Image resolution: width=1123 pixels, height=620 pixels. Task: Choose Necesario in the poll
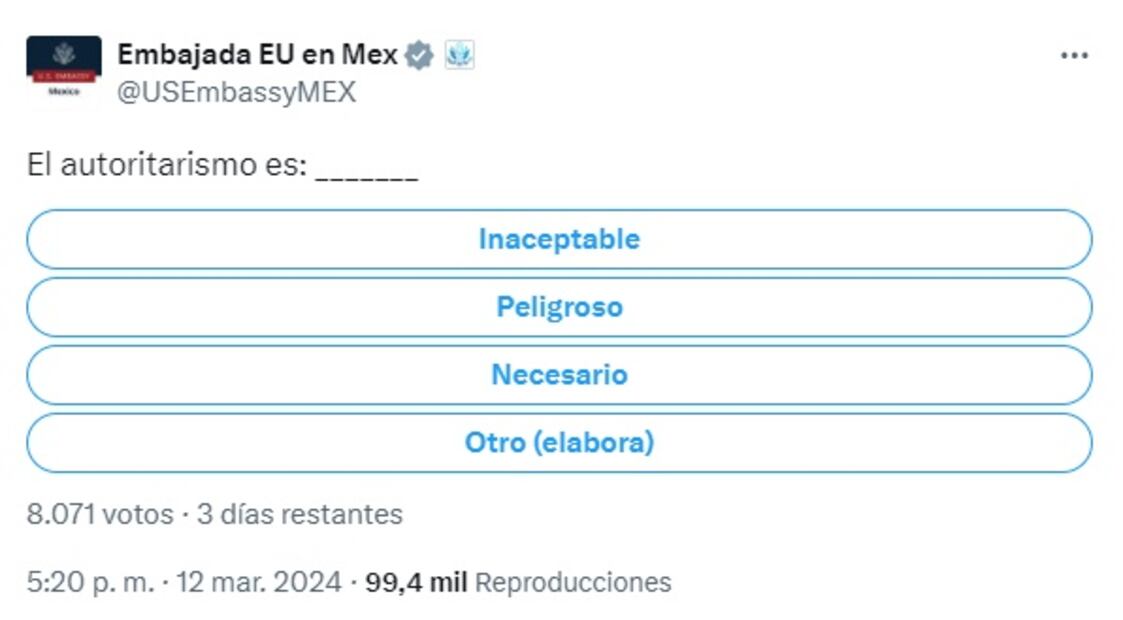tap(558, 374)
